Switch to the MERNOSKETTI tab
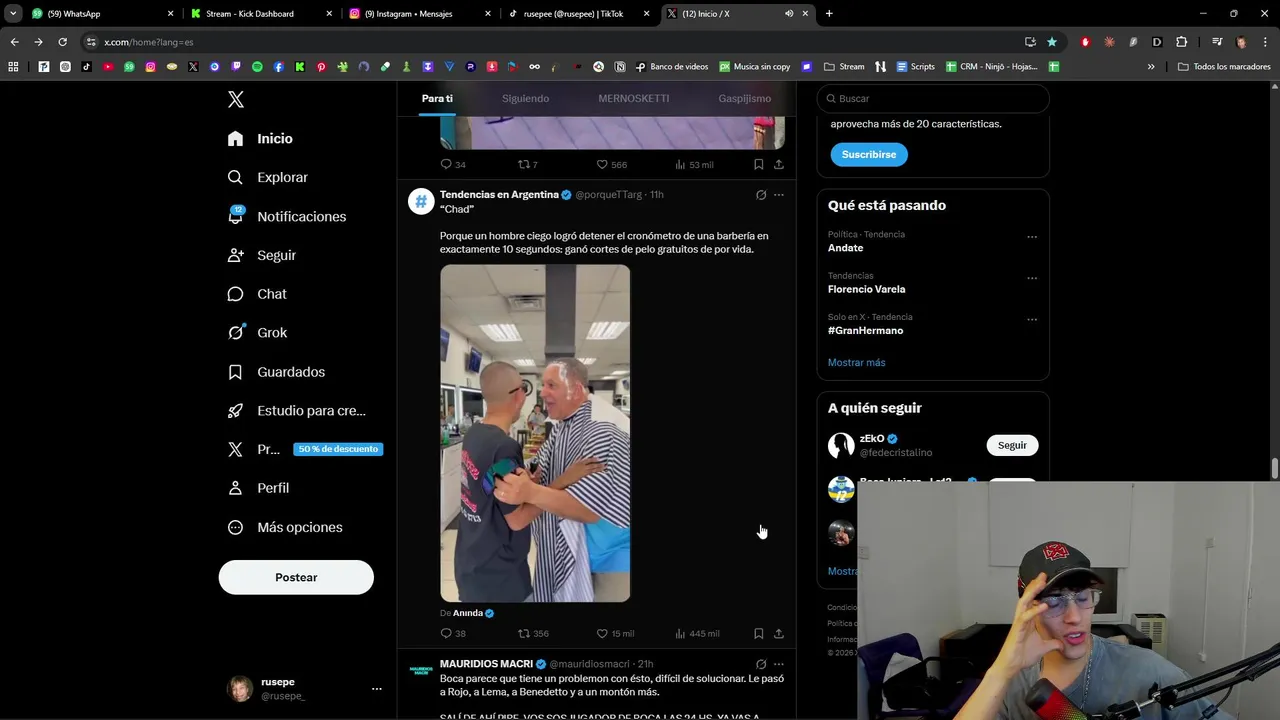 point(634,98)
